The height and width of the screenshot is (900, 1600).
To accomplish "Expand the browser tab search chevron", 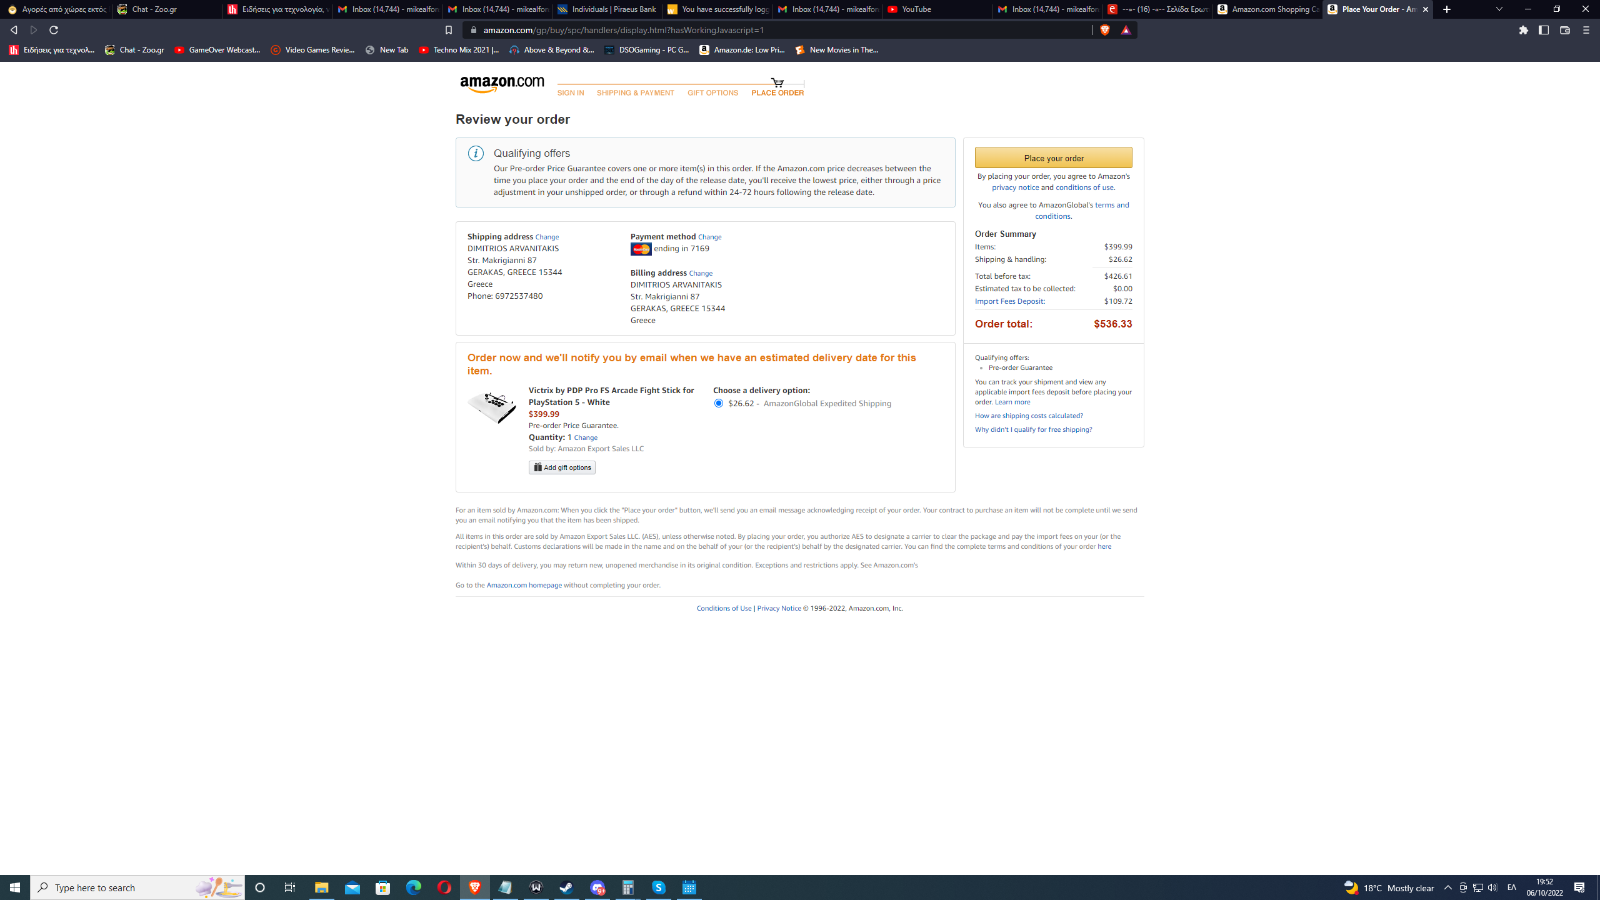I will click(x=1499, y=9).
